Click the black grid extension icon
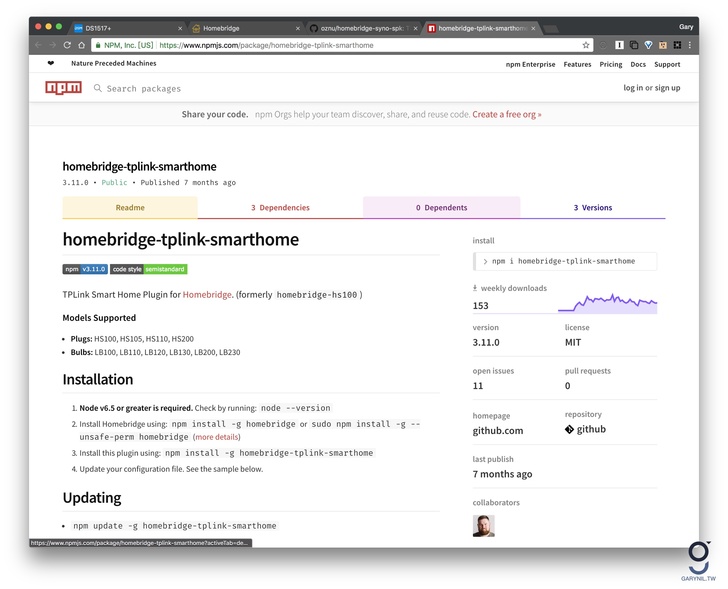The height and width of the screenshot is (589, 728). click(x=677, y=45)
